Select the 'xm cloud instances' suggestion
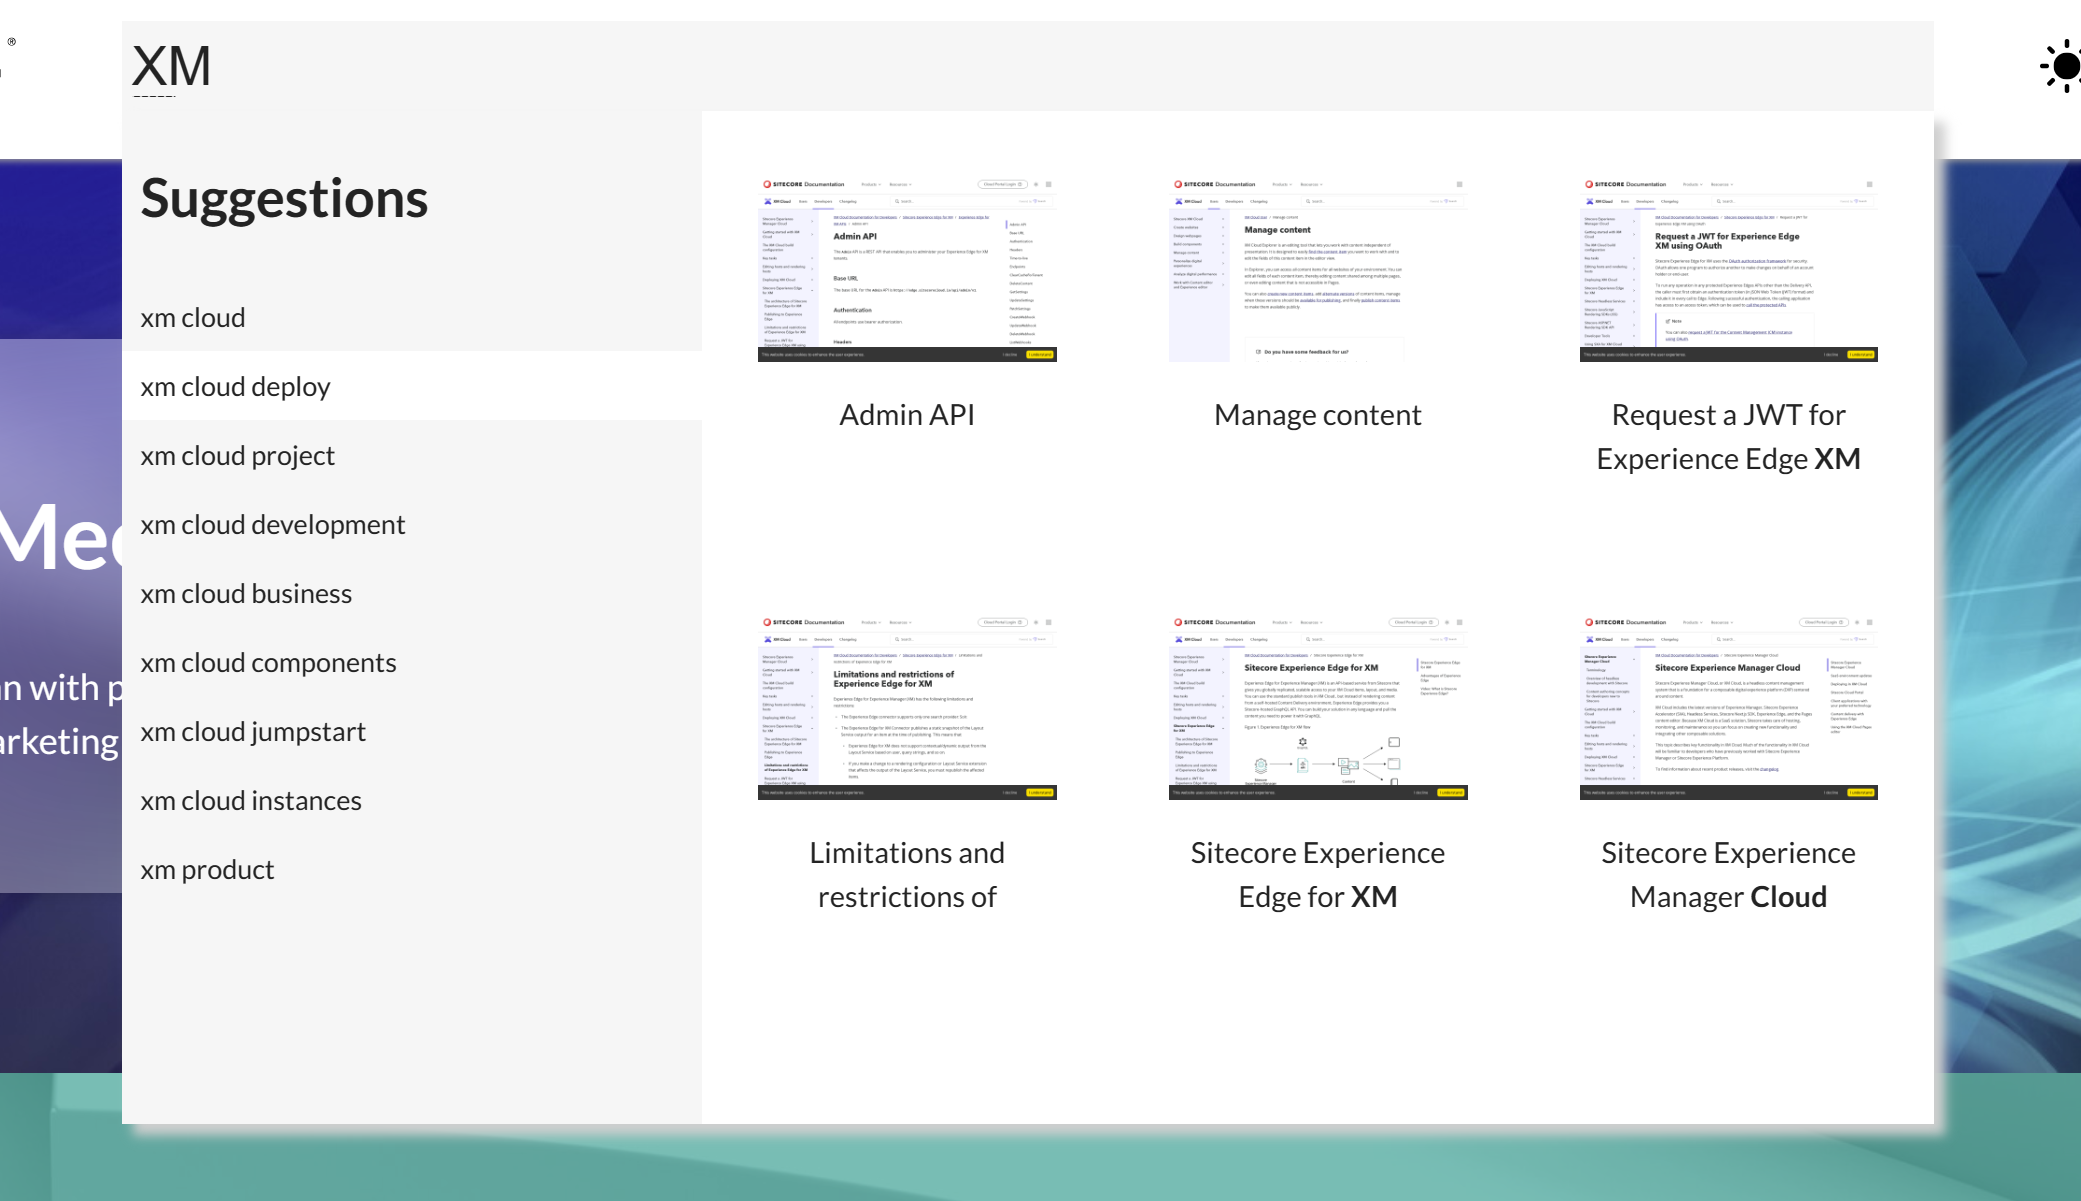Viewport: 2081px width, 1201px height. tap(412, 800)
